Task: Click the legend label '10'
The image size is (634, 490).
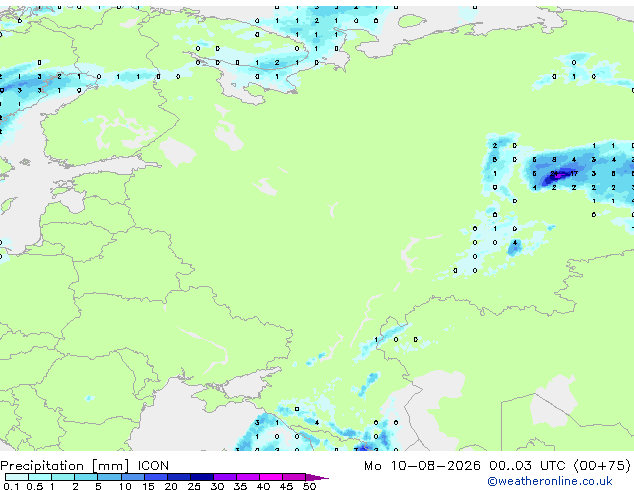Action: (125, 486)
